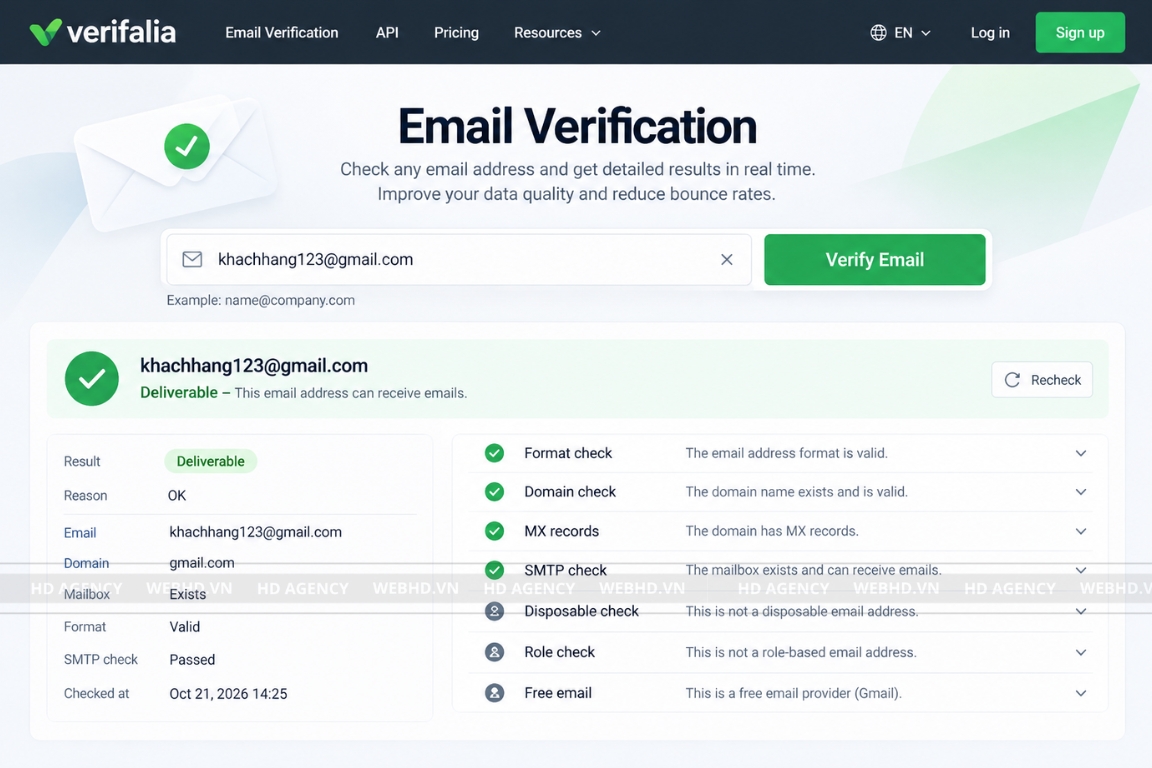Click 'This is a free email provider (Gmail).' text
Viewport: 1152px width, 768px height.
coord(793,693)
